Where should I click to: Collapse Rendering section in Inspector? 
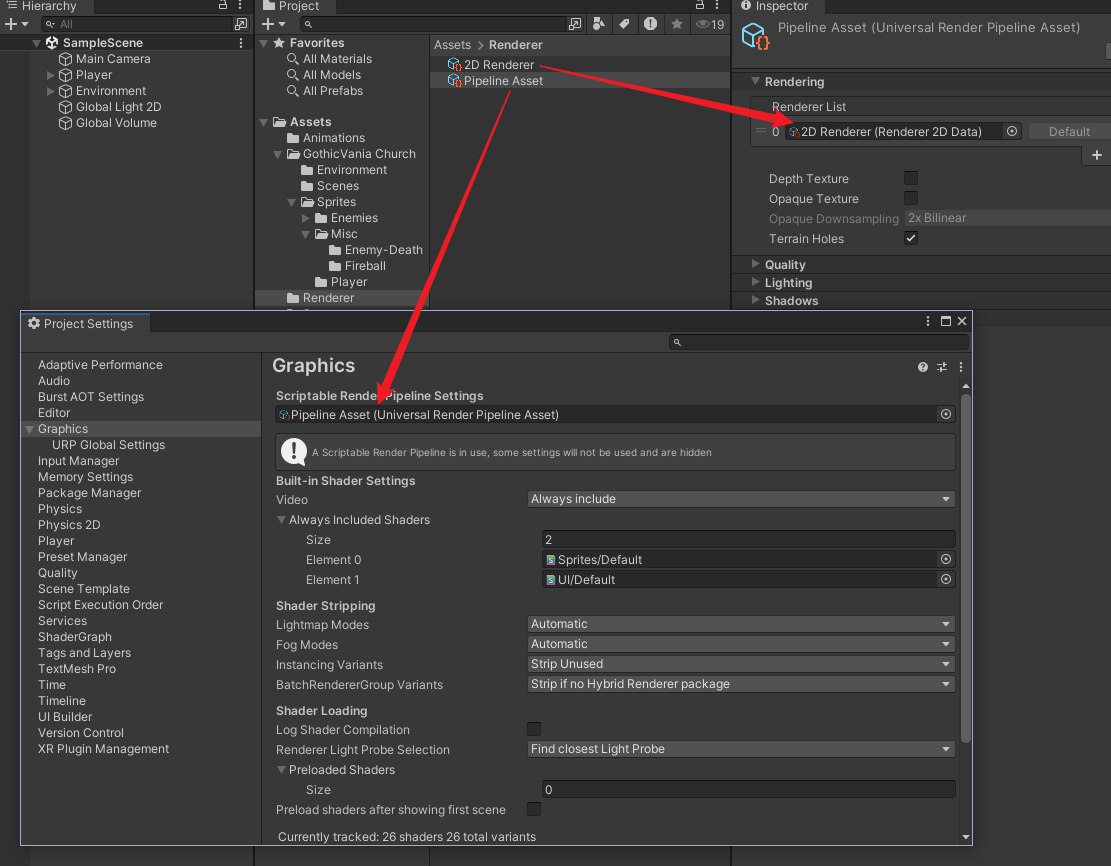point(755,81)
